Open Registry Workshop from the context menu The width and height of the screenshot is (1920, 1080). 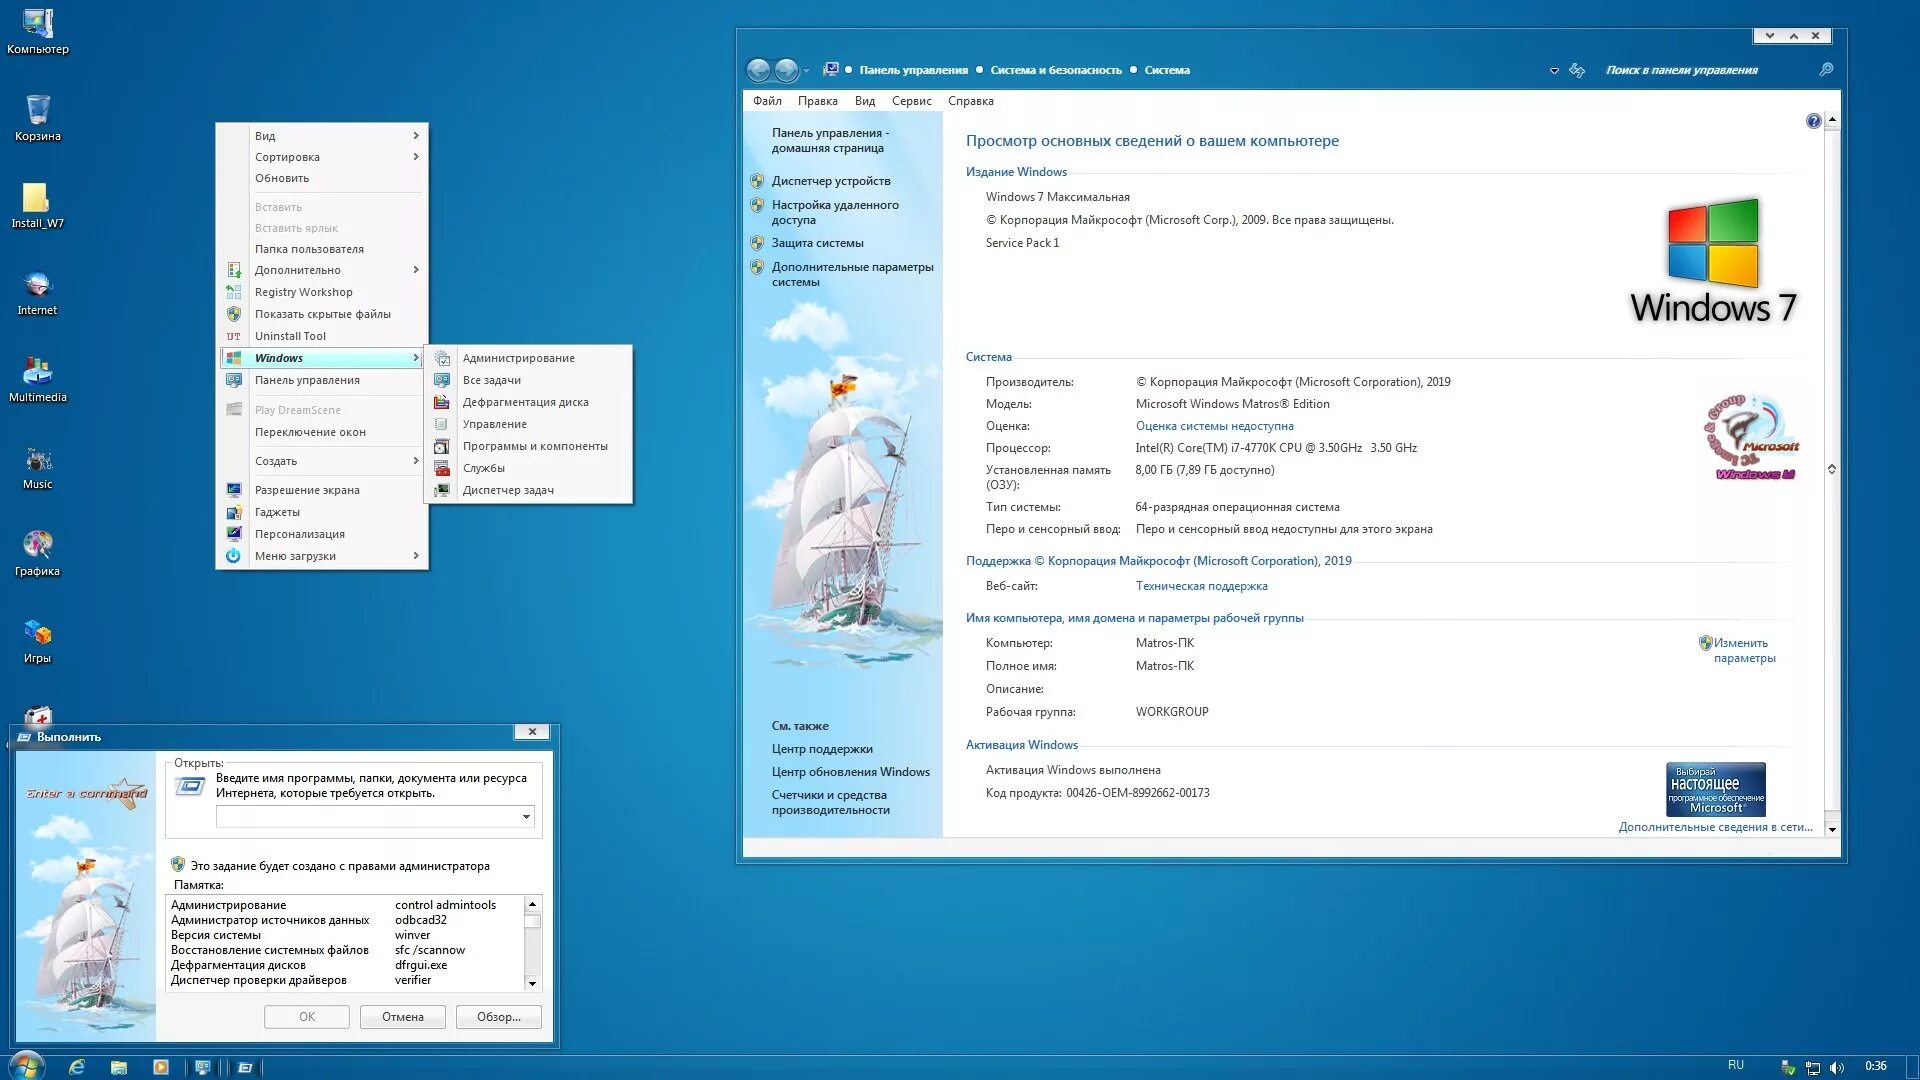[x=304, y=291]
